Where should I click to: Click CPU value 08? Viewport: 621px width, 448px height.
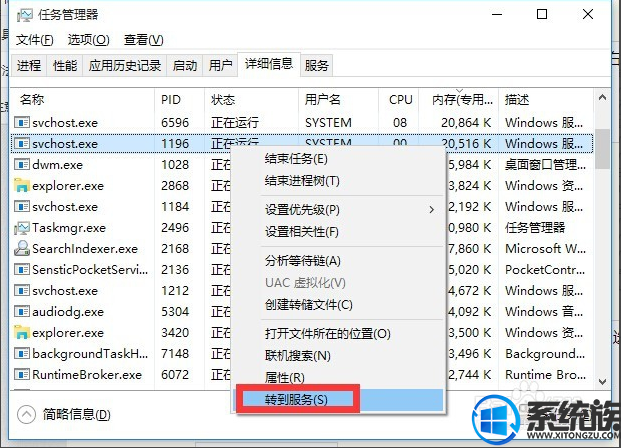pyautogui.click(x=400, y=123)
